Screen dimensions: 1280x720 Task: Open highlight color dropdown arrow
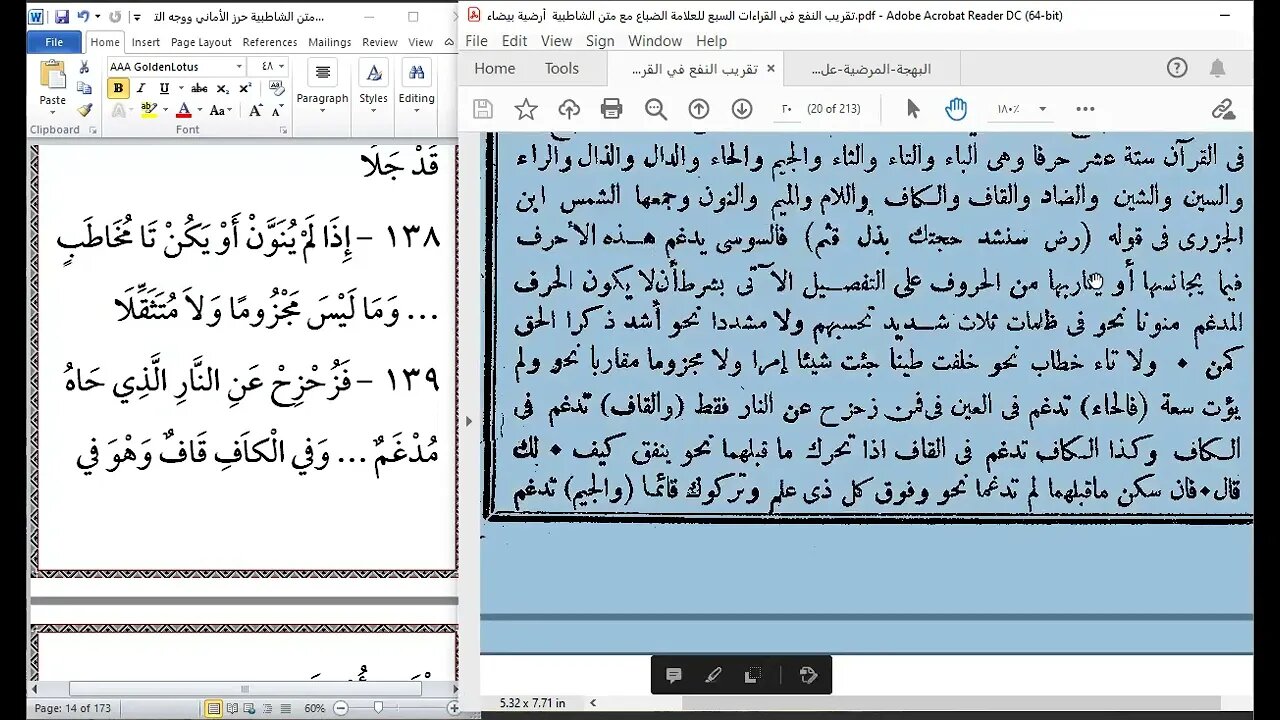tap(164, 110)
